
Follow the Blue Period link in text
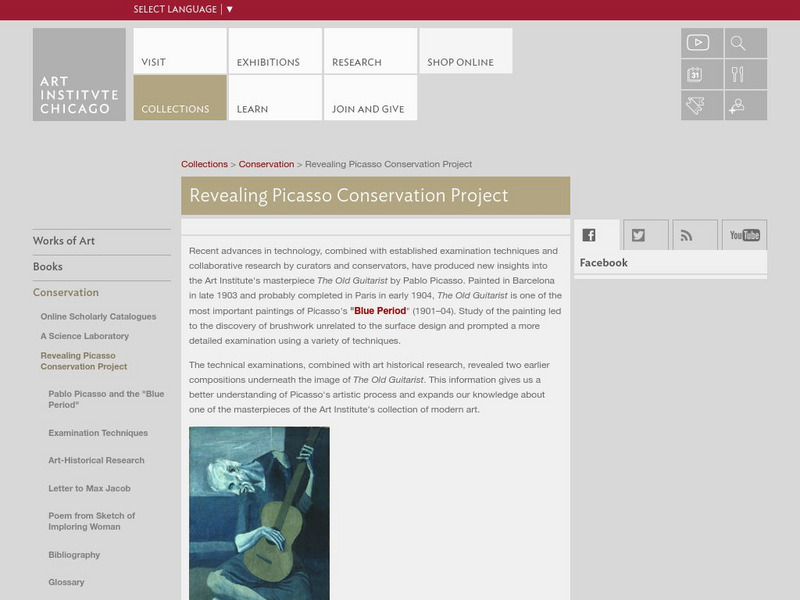coord(380,311)
